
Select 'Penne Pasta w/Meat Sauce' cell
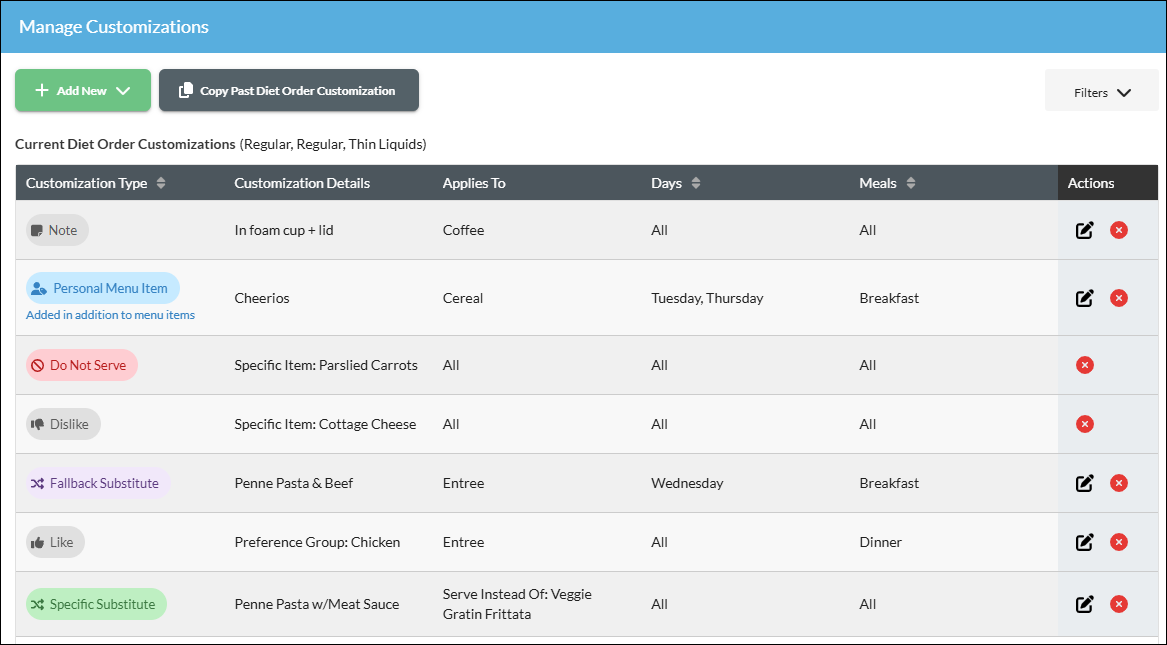(317, 604)
